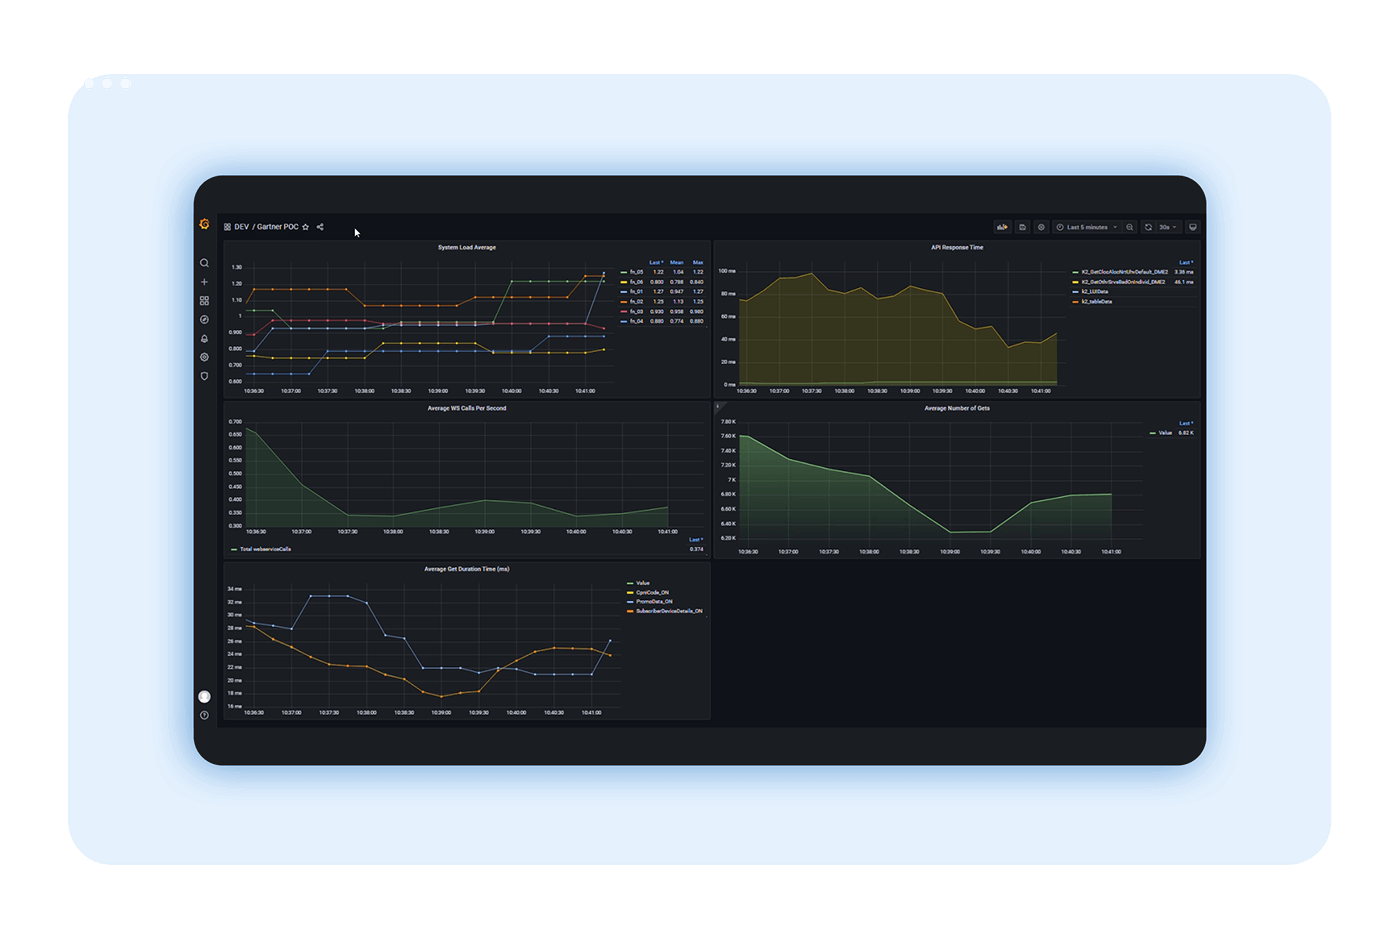Viewport: 1400px width, 939px height.
Task: Toggle Value series in Get Duration legend
Action: point(643,583)
